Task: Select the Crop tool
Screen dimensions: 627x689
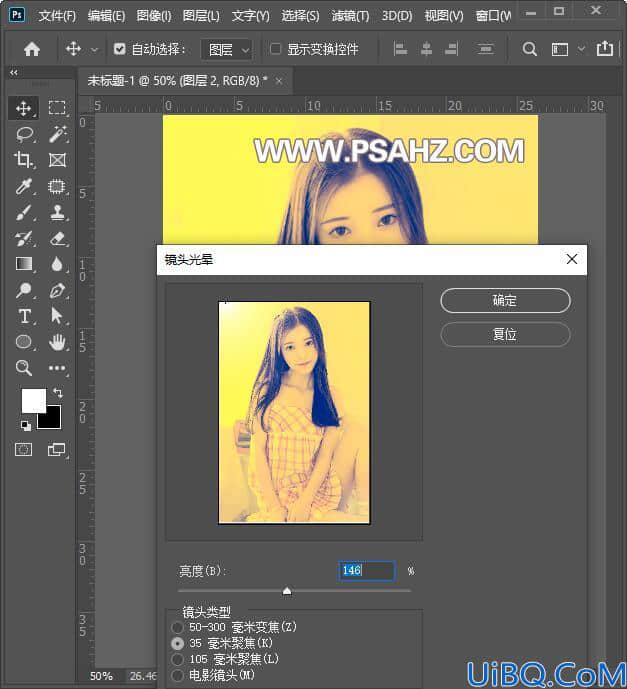Action: click(x=23, y=160)
